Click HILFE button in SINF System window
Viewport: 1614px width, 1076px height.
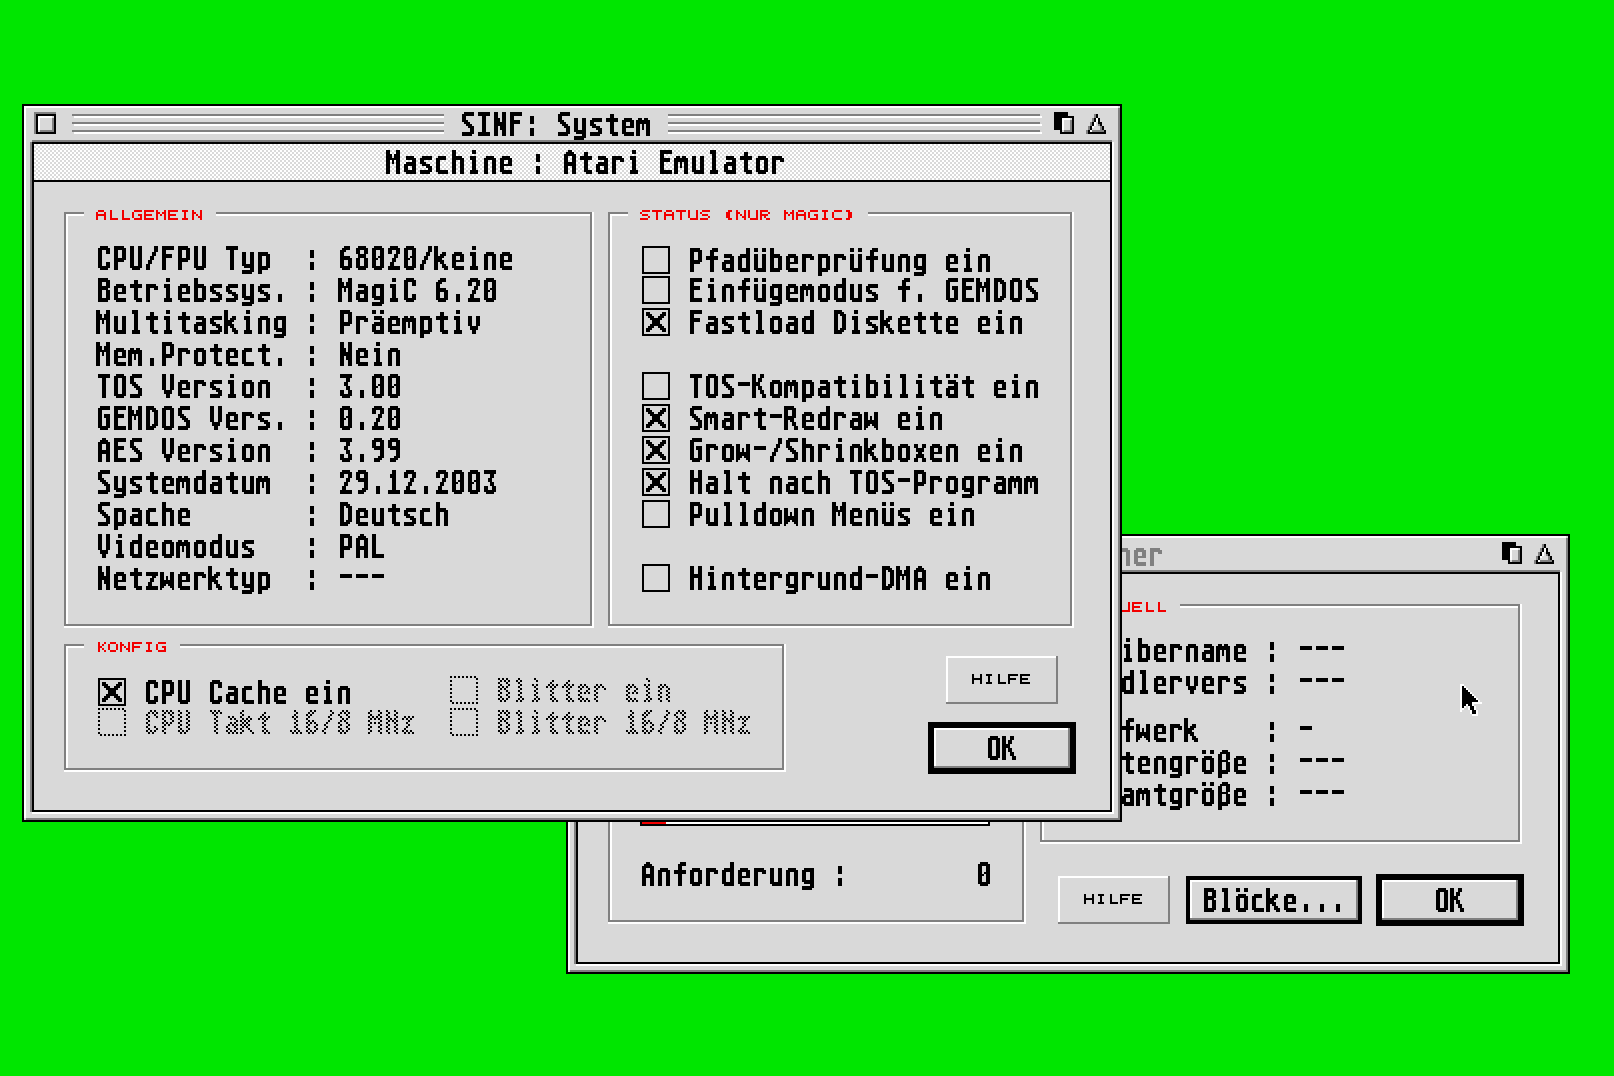coord(1001,679)
